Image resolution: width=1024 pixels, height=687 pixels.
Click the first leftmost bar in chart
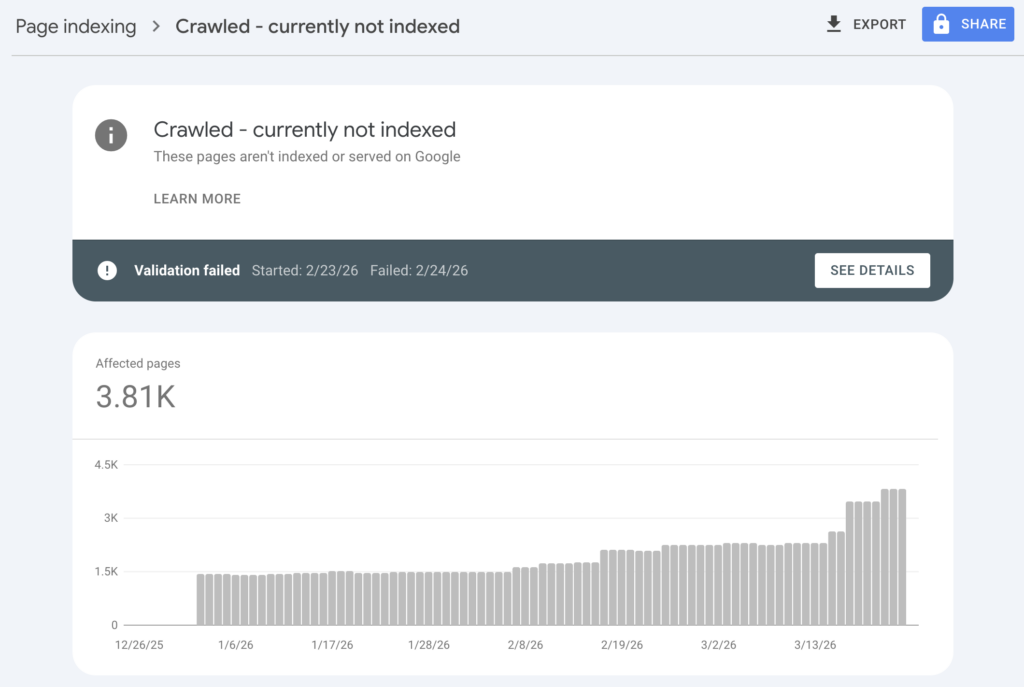point(202,599)
